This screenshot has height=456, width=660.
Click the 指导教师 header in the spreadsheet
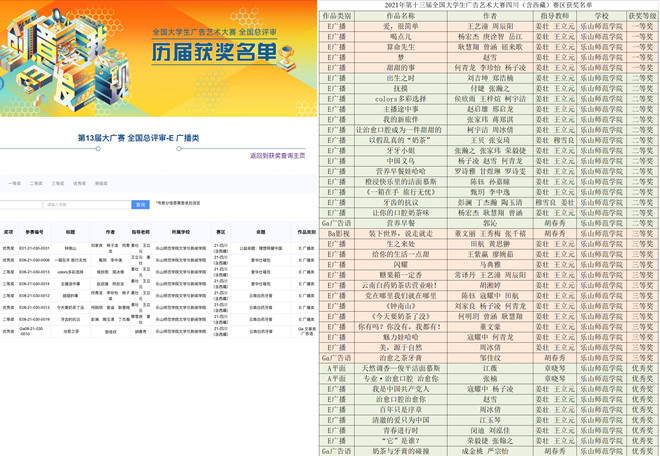coord(554,16)
